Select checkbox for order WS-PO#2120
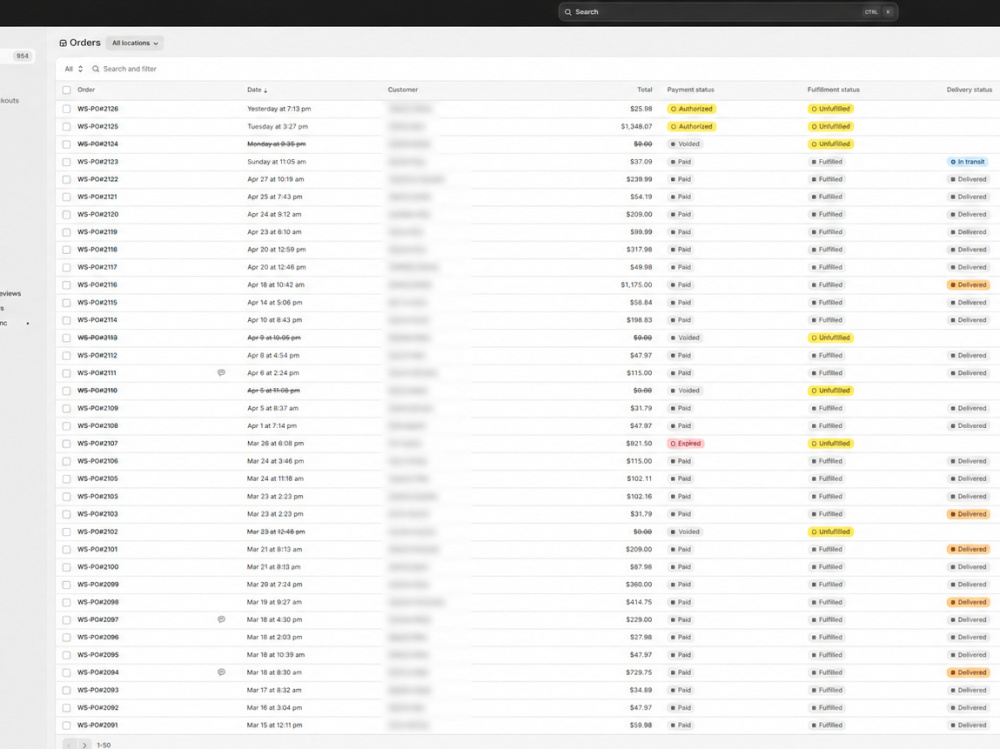 [x=66, y=215]
